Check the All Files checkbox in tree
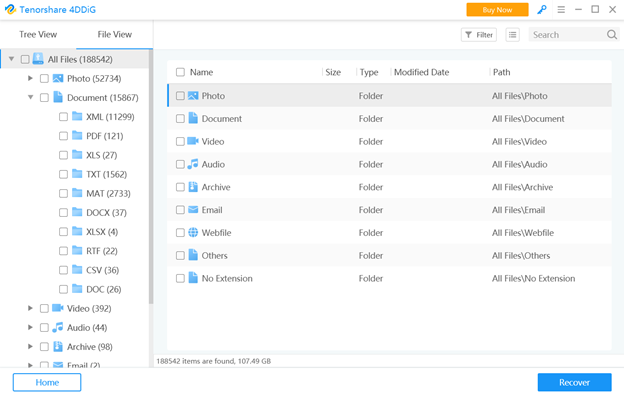 point(25,59)
